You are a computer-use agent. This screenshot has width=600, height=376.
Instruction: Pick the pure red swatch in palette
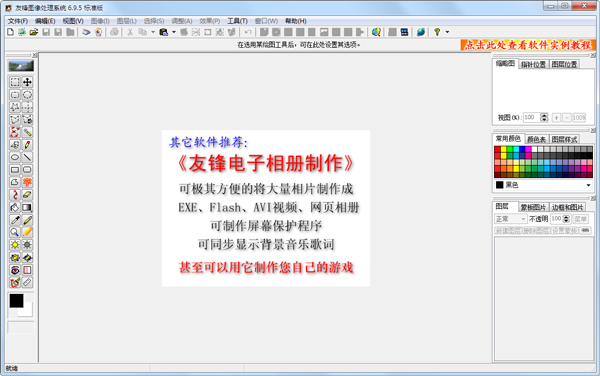[x=497, y=149]
